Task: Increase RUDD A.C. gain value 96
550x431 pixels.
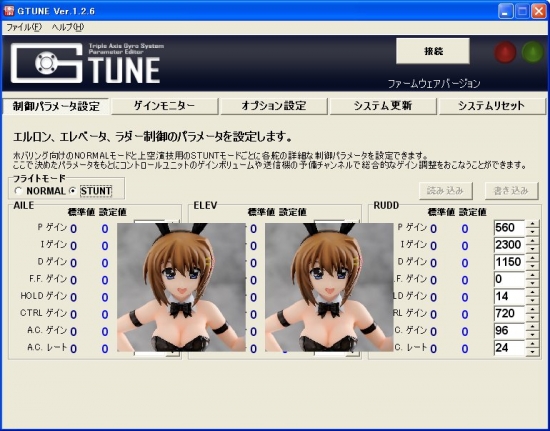Action: (x=532, y=326)
